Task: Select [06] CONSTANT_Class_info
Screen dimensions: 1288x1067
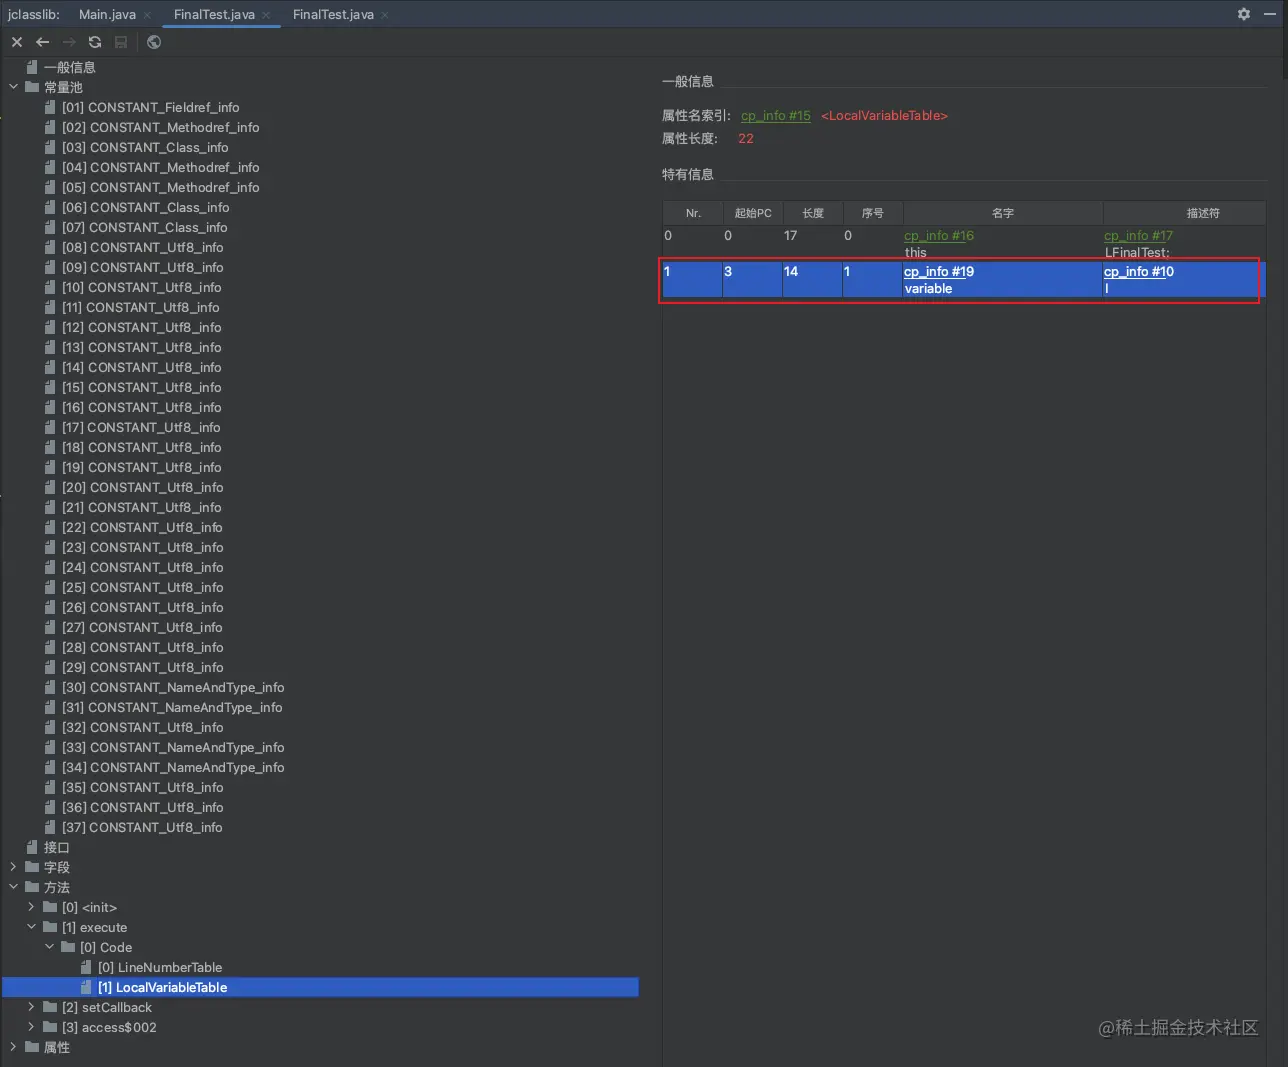Action: [146, 207]
